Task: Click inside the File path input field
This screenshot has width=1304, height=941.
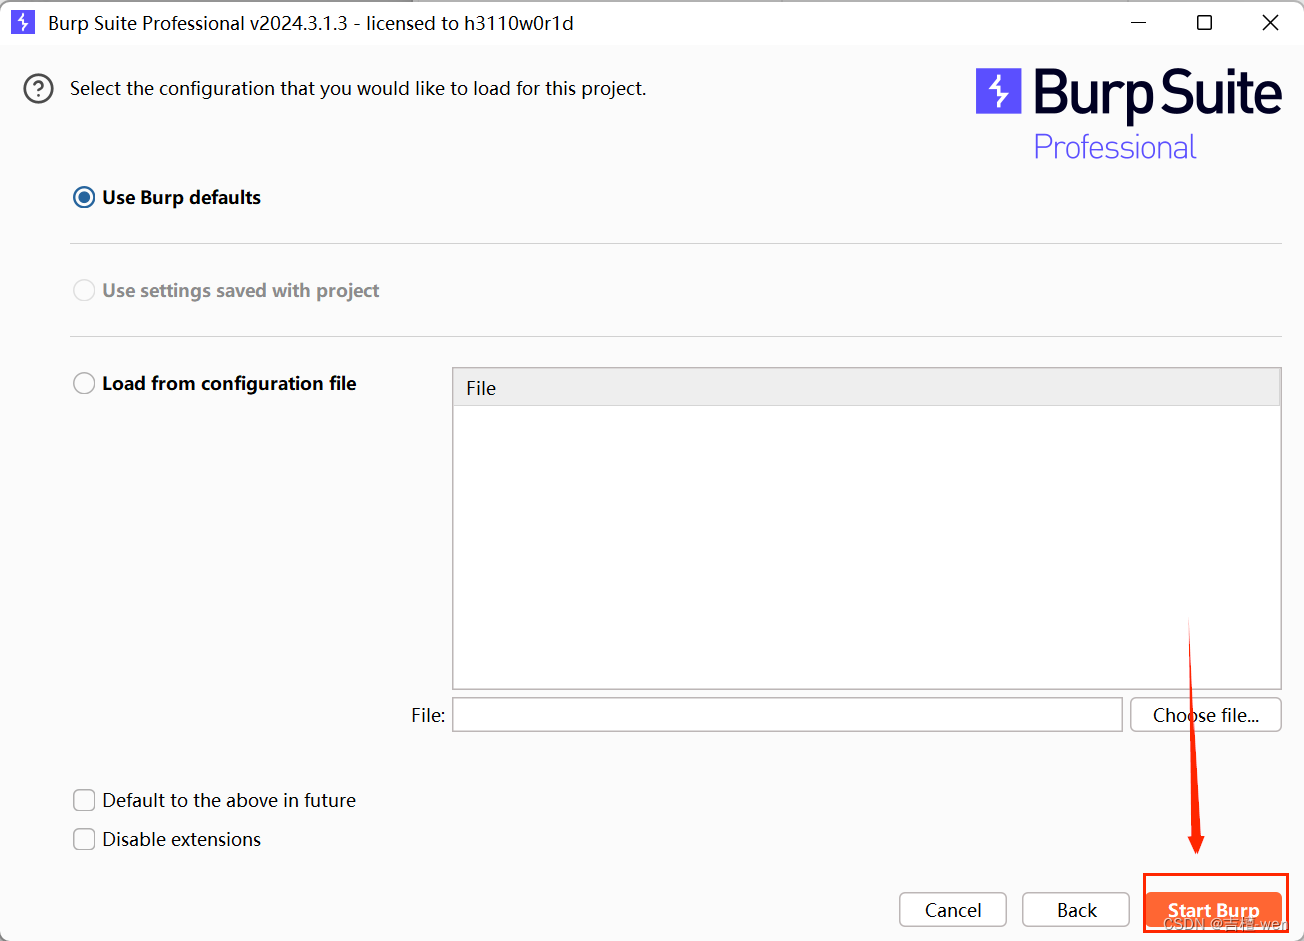Action: click(x=786, y=714)
